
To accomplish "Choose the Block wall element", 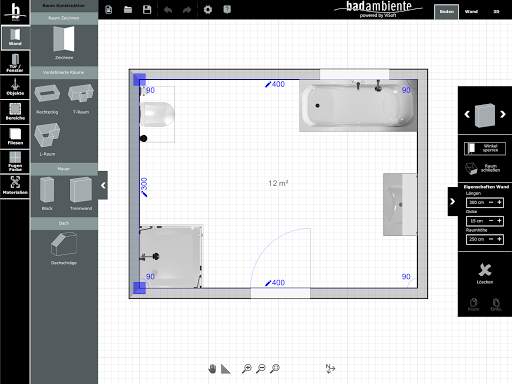I will point(47,193).
